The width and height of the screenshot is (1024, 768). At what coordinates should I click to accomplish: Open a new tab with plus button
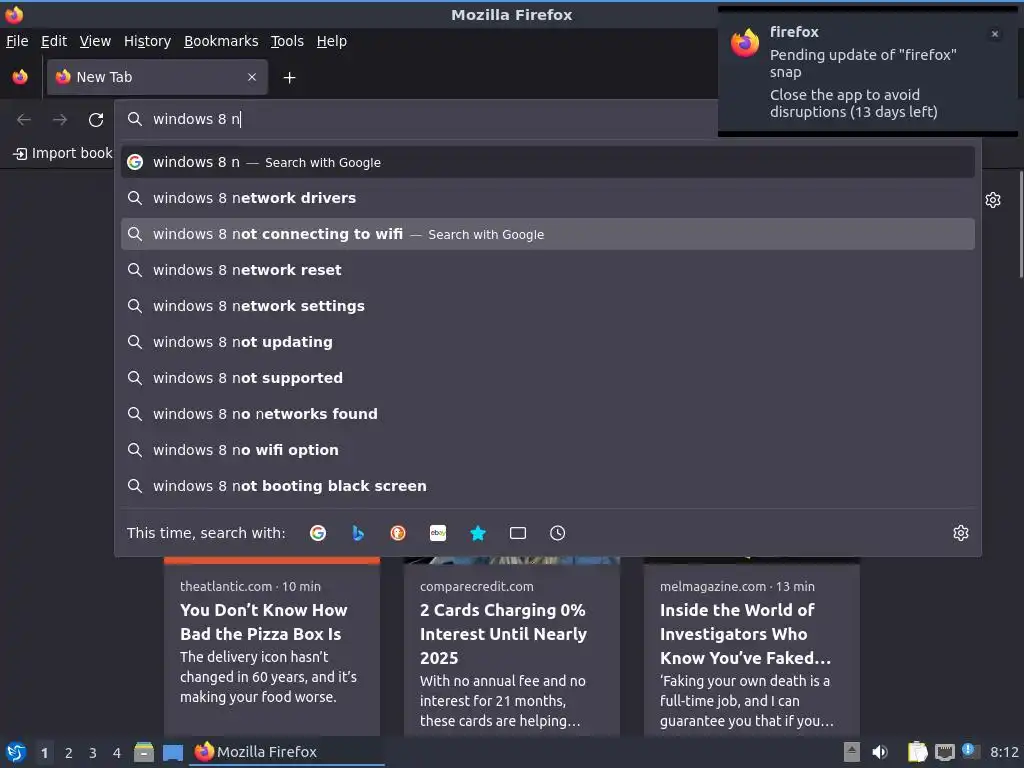click(289, 78)
